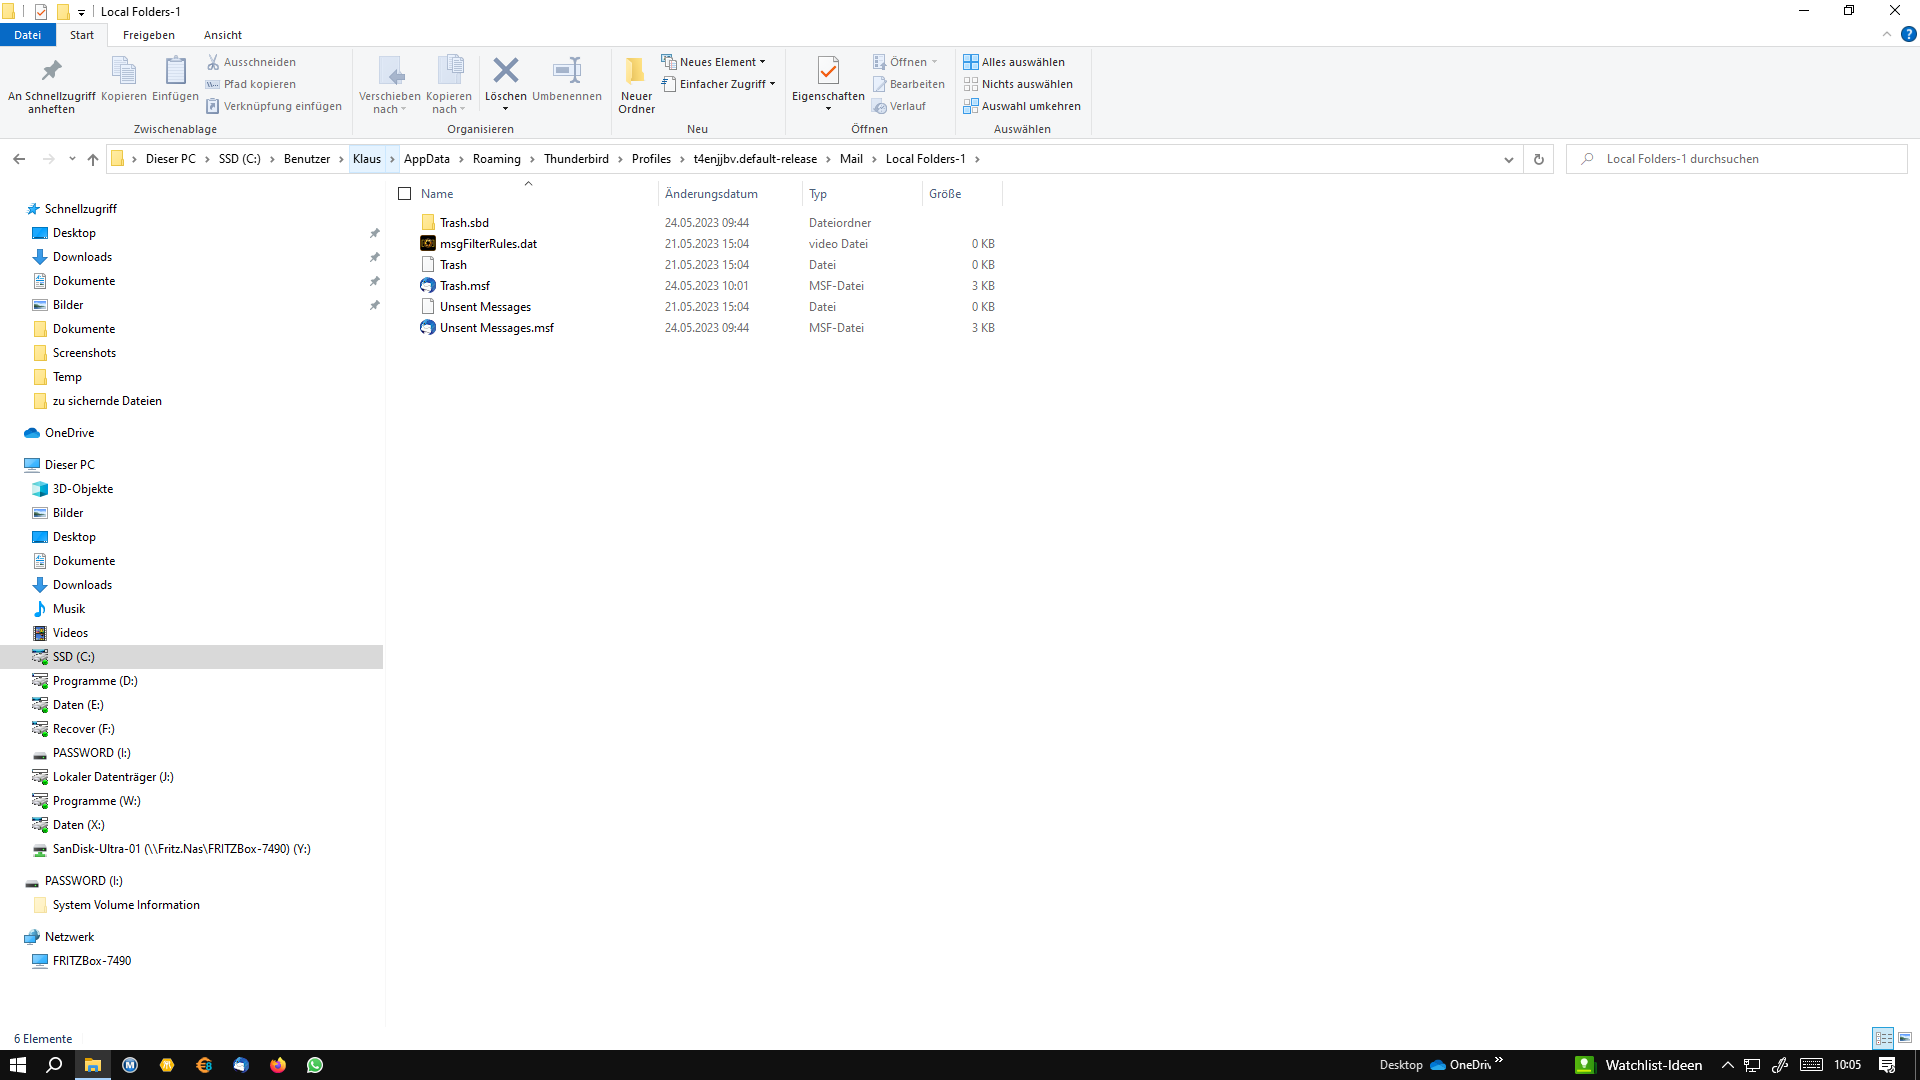Screen dimensions: 1920x1080
Task: Toggle the select-all checkbox beside Name
Action: point(405,194)
